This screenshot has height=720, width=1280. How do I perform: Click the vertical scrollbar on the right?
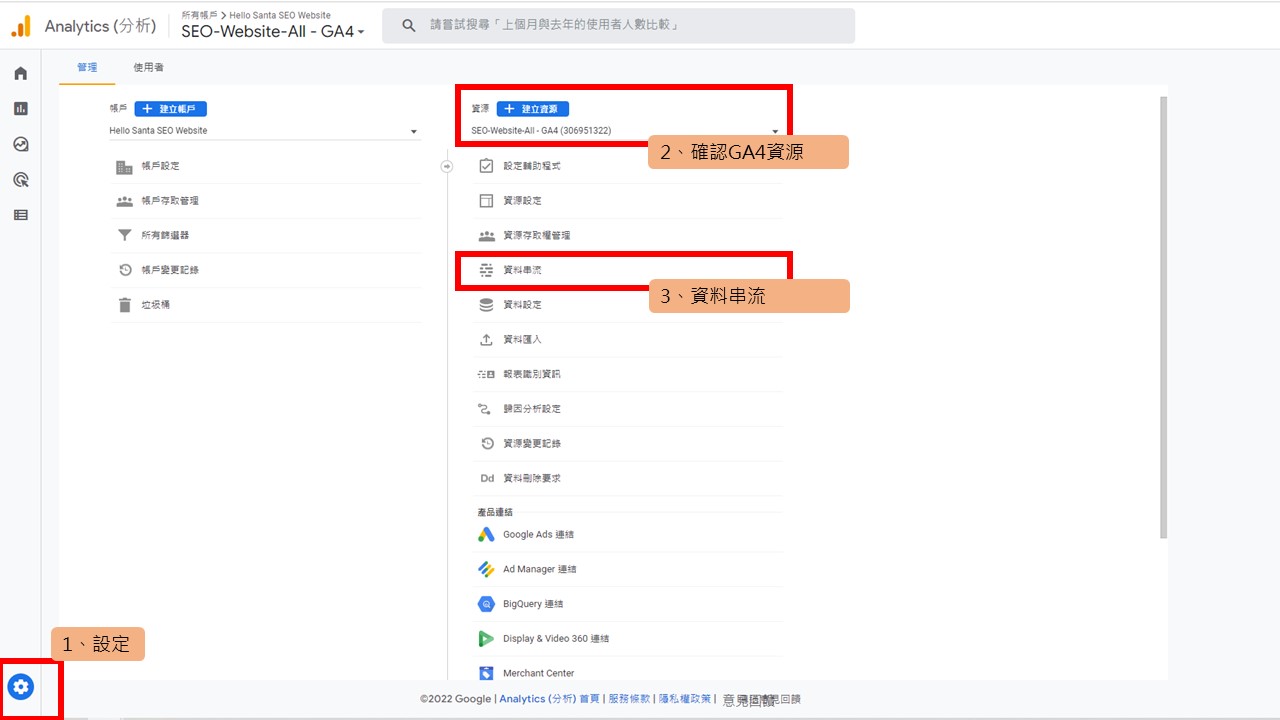[x=1163, y=317]
